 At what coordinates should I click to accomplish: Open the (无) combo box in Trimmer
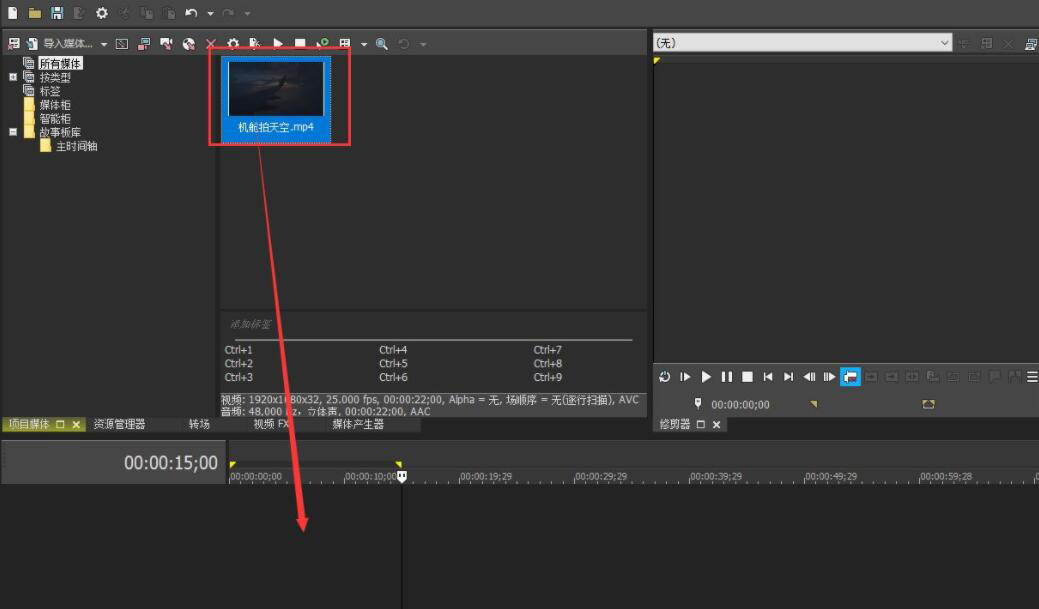(802, 42)
